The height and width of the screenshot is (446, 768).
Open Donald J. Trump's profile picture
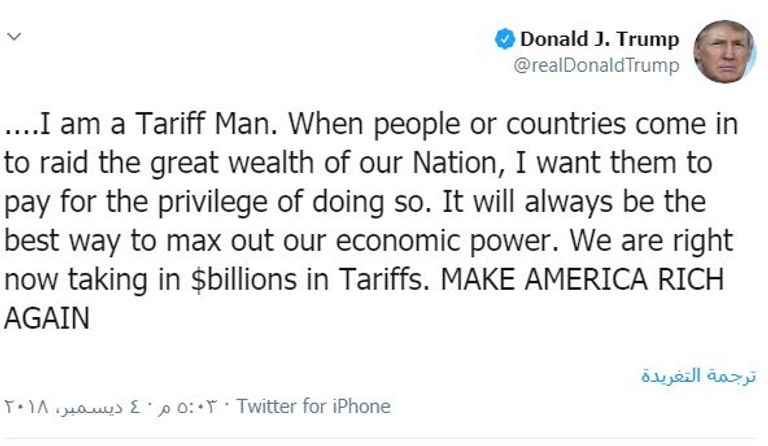723,51
